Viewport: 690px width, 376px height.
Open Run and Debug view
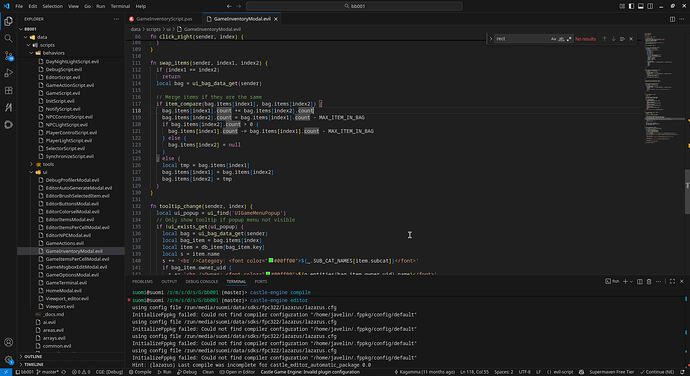[x=8, y=73]
